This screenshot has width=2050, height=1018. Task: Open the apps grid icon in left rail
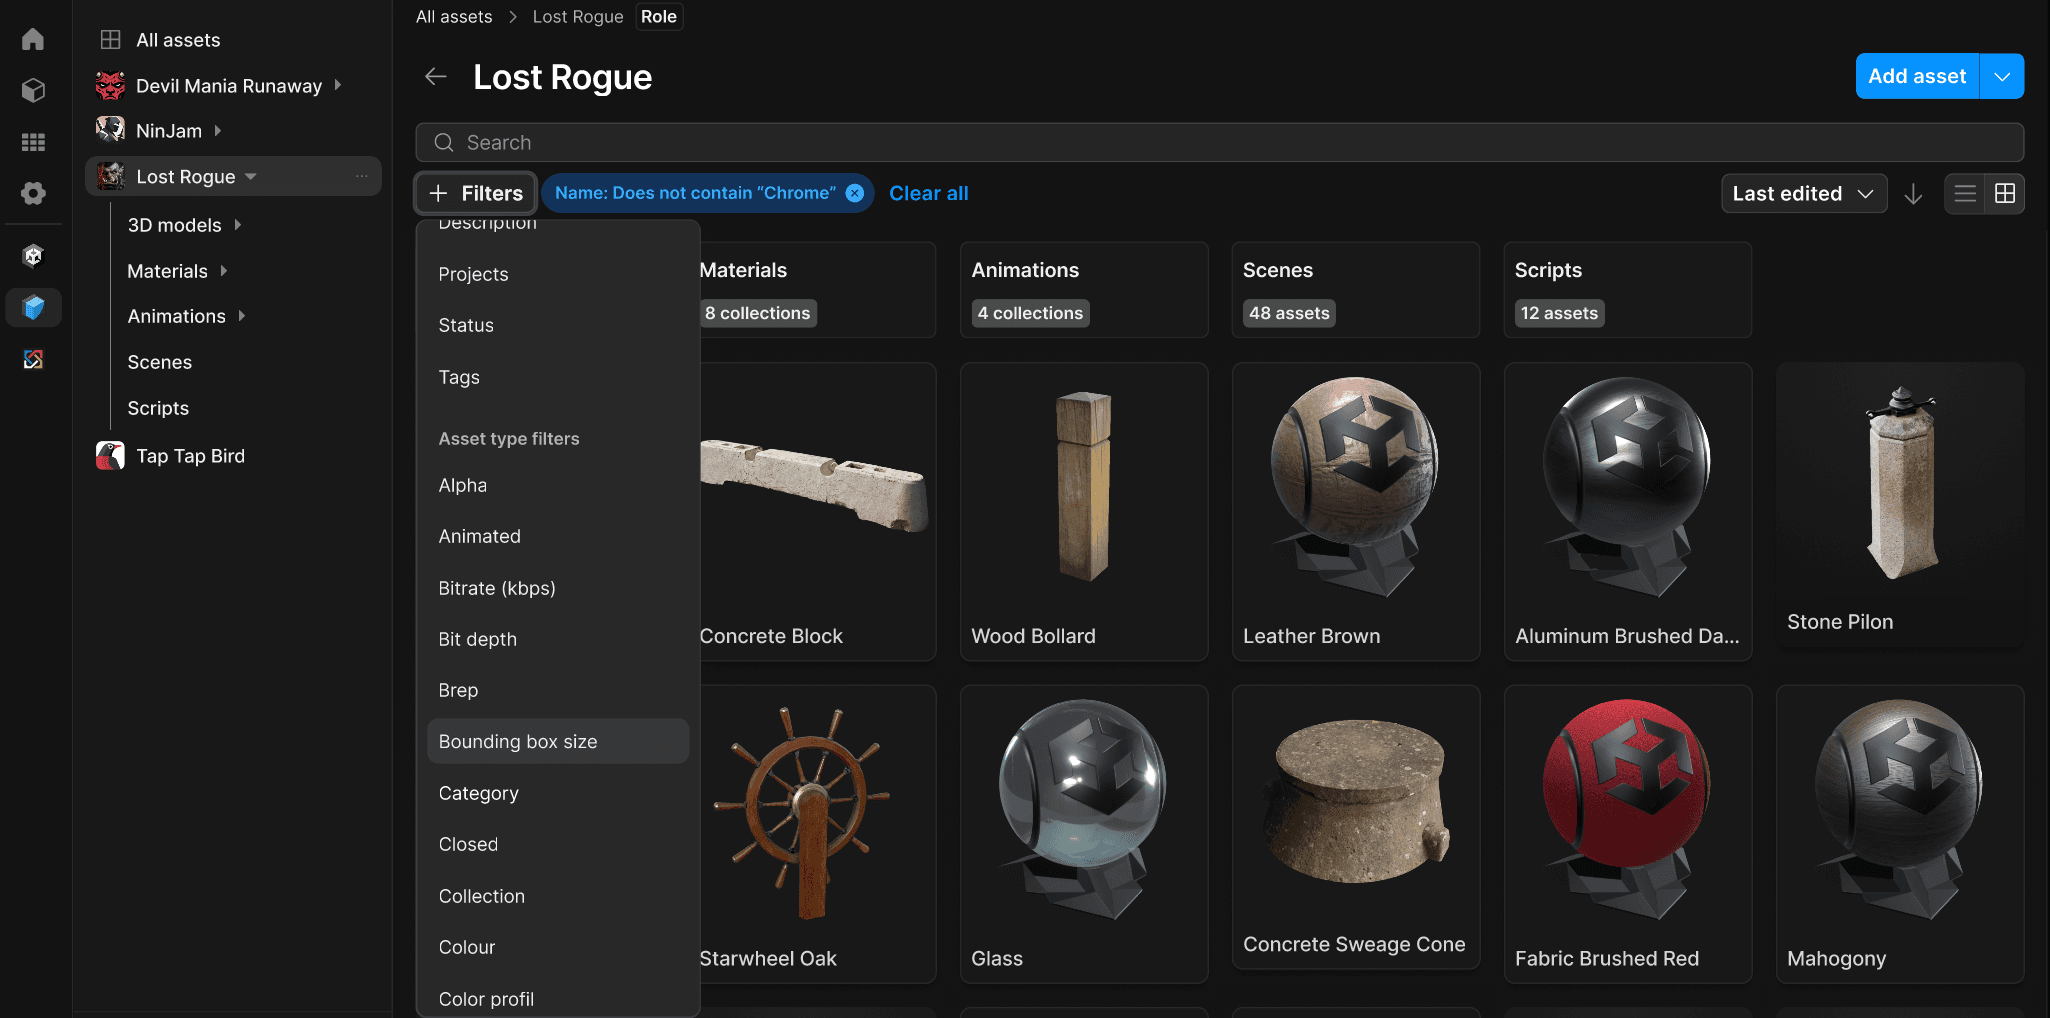32,142
